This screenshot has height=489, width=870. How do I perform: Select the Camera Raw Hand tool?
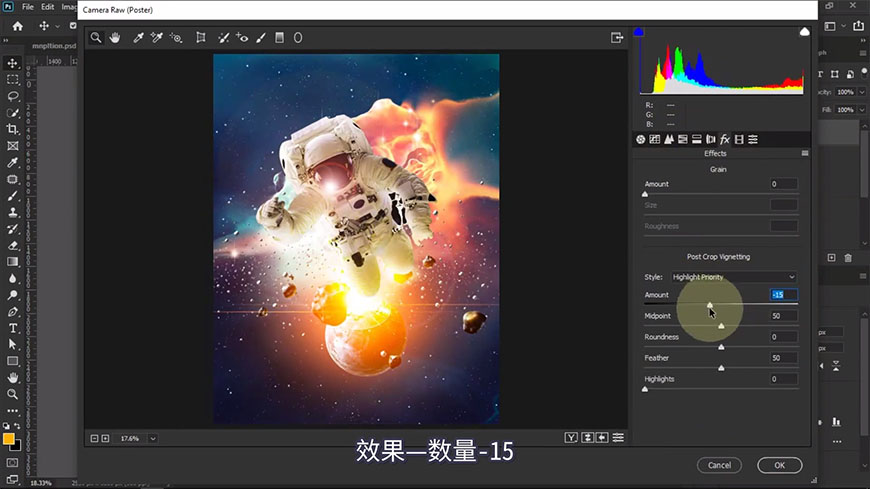[115, 38]
